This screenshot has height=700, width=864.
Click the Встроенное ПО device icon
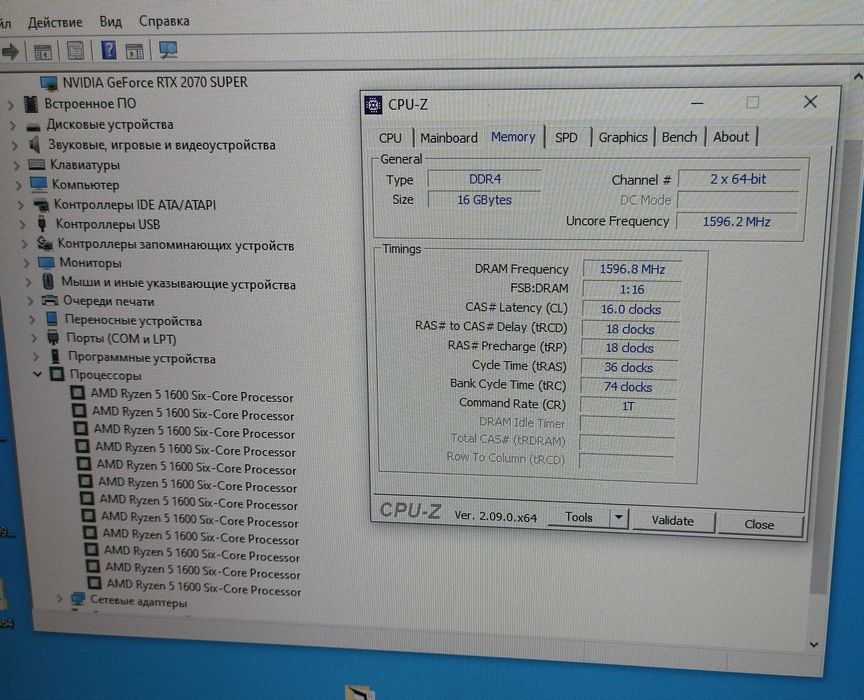tap(31, 104)
